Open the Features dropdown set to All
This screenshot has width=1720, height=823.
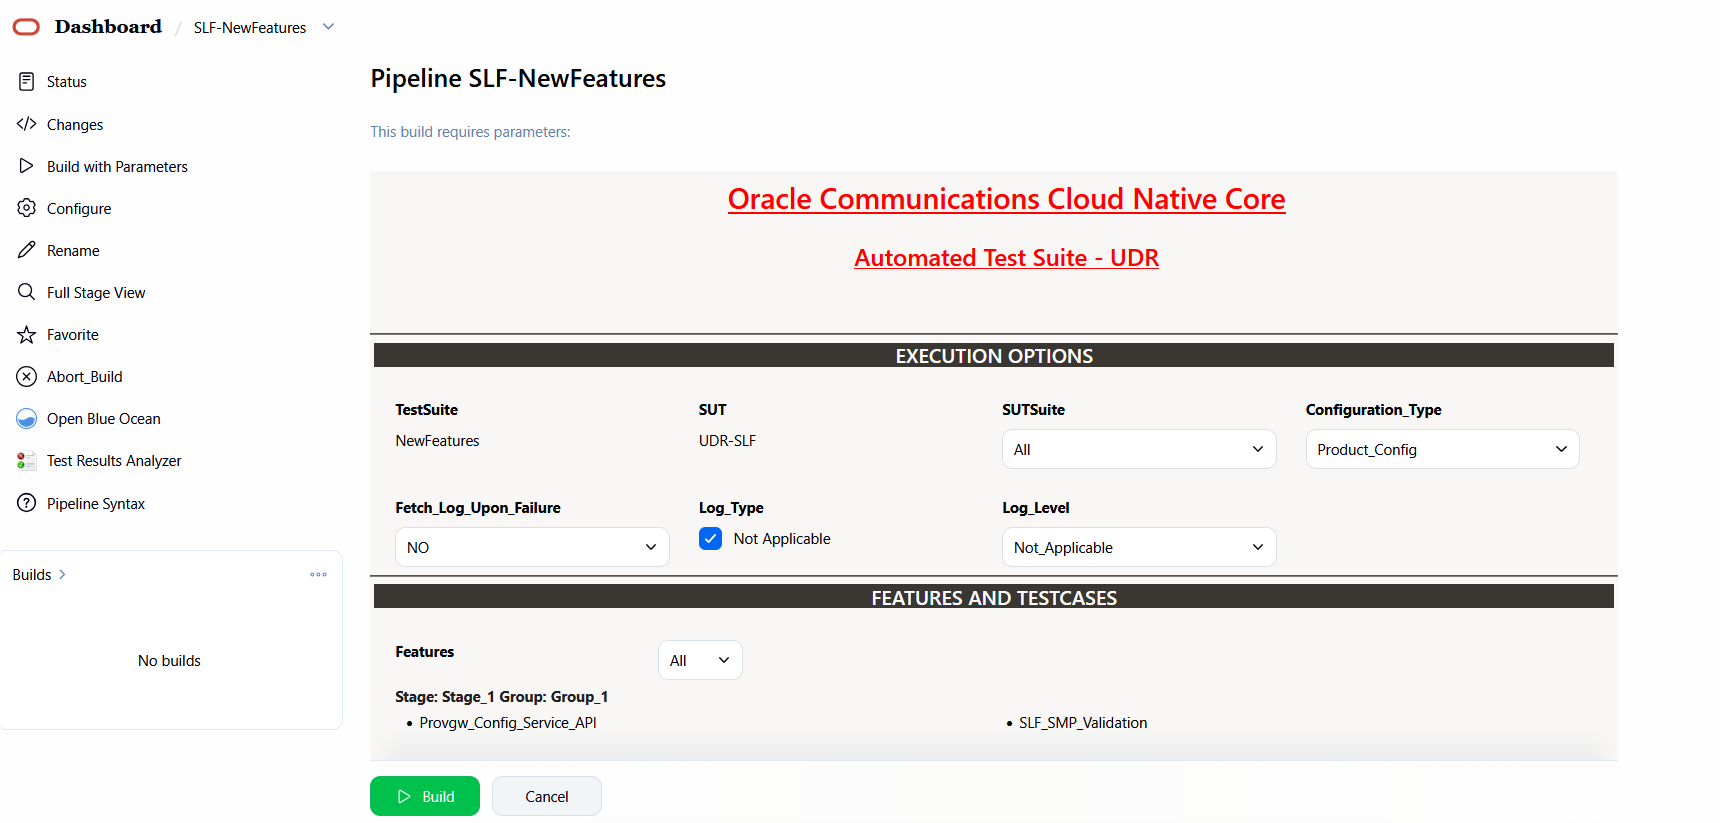click(x=700, y=660)
